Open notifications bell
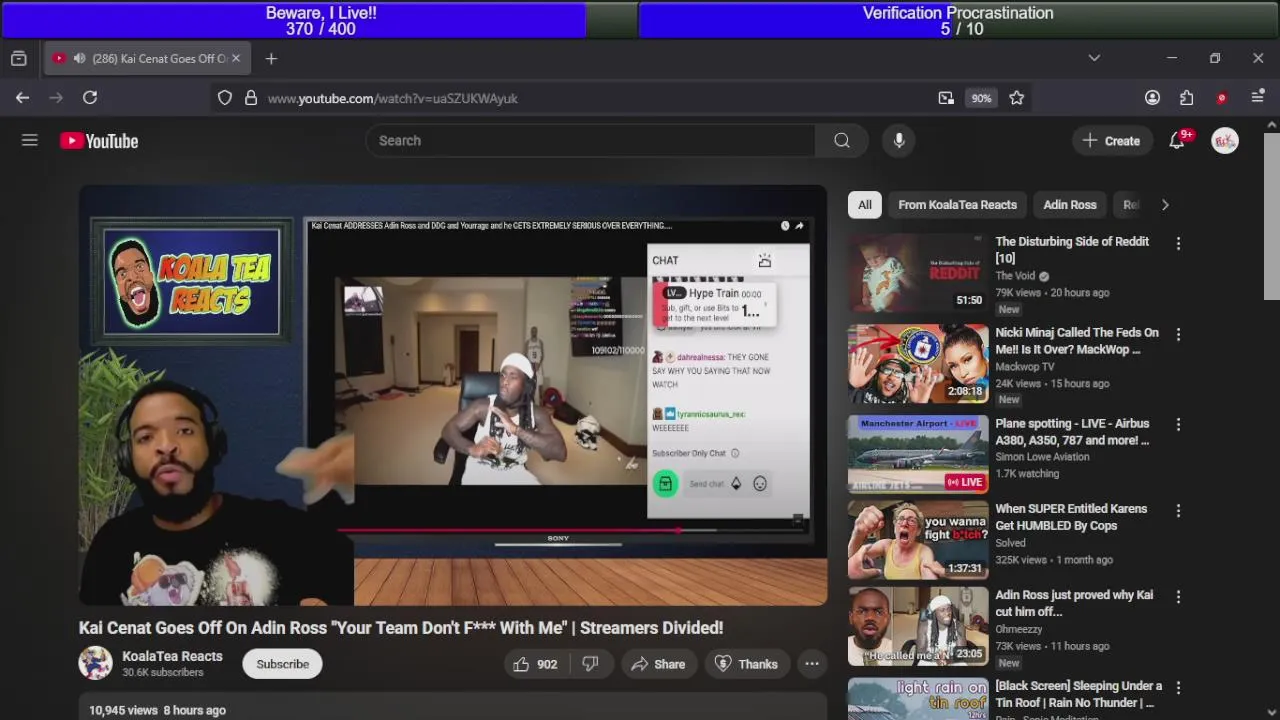 click(1177, 141)
